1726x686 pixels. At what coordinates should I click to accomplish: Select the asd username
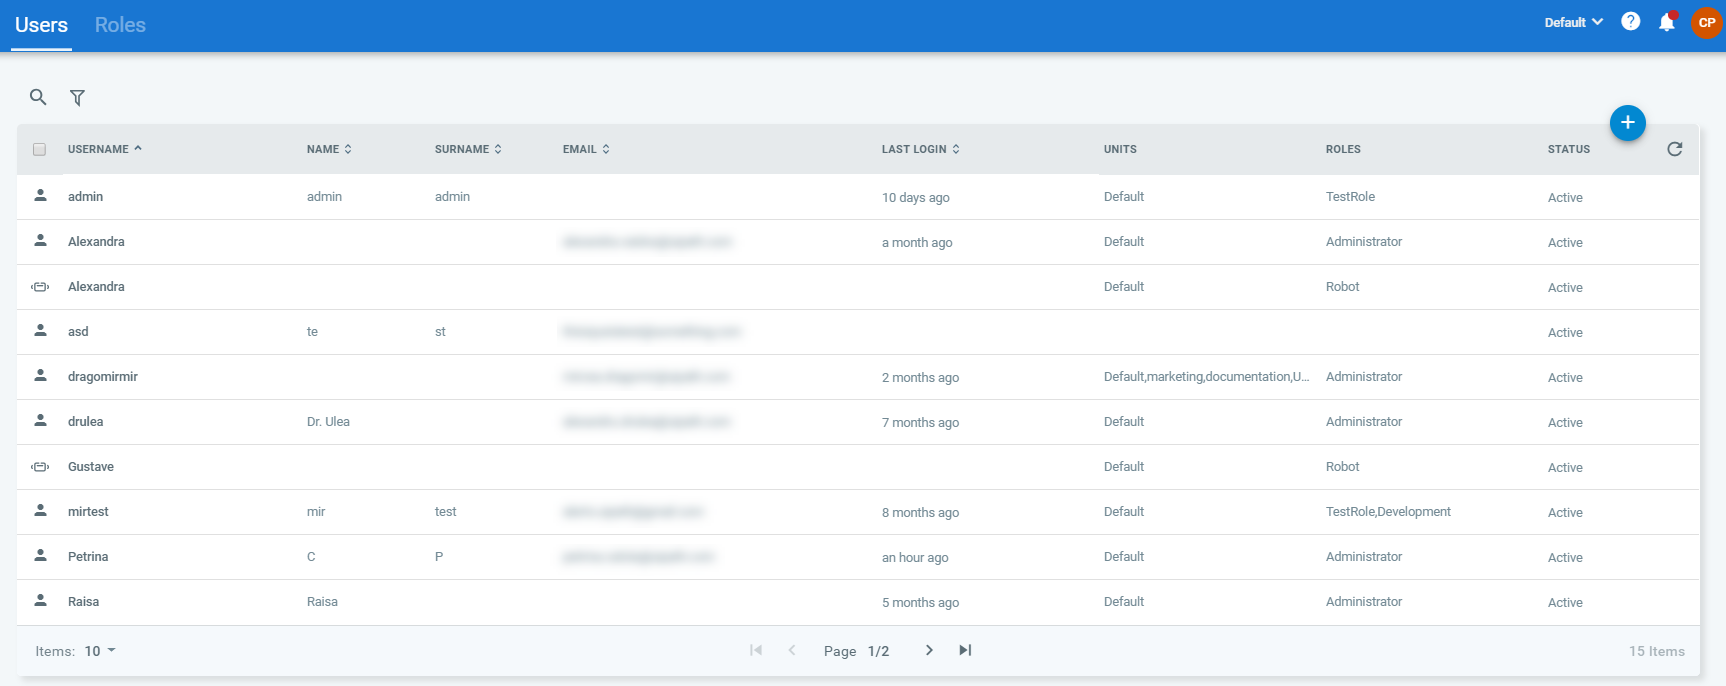[78, 332]
